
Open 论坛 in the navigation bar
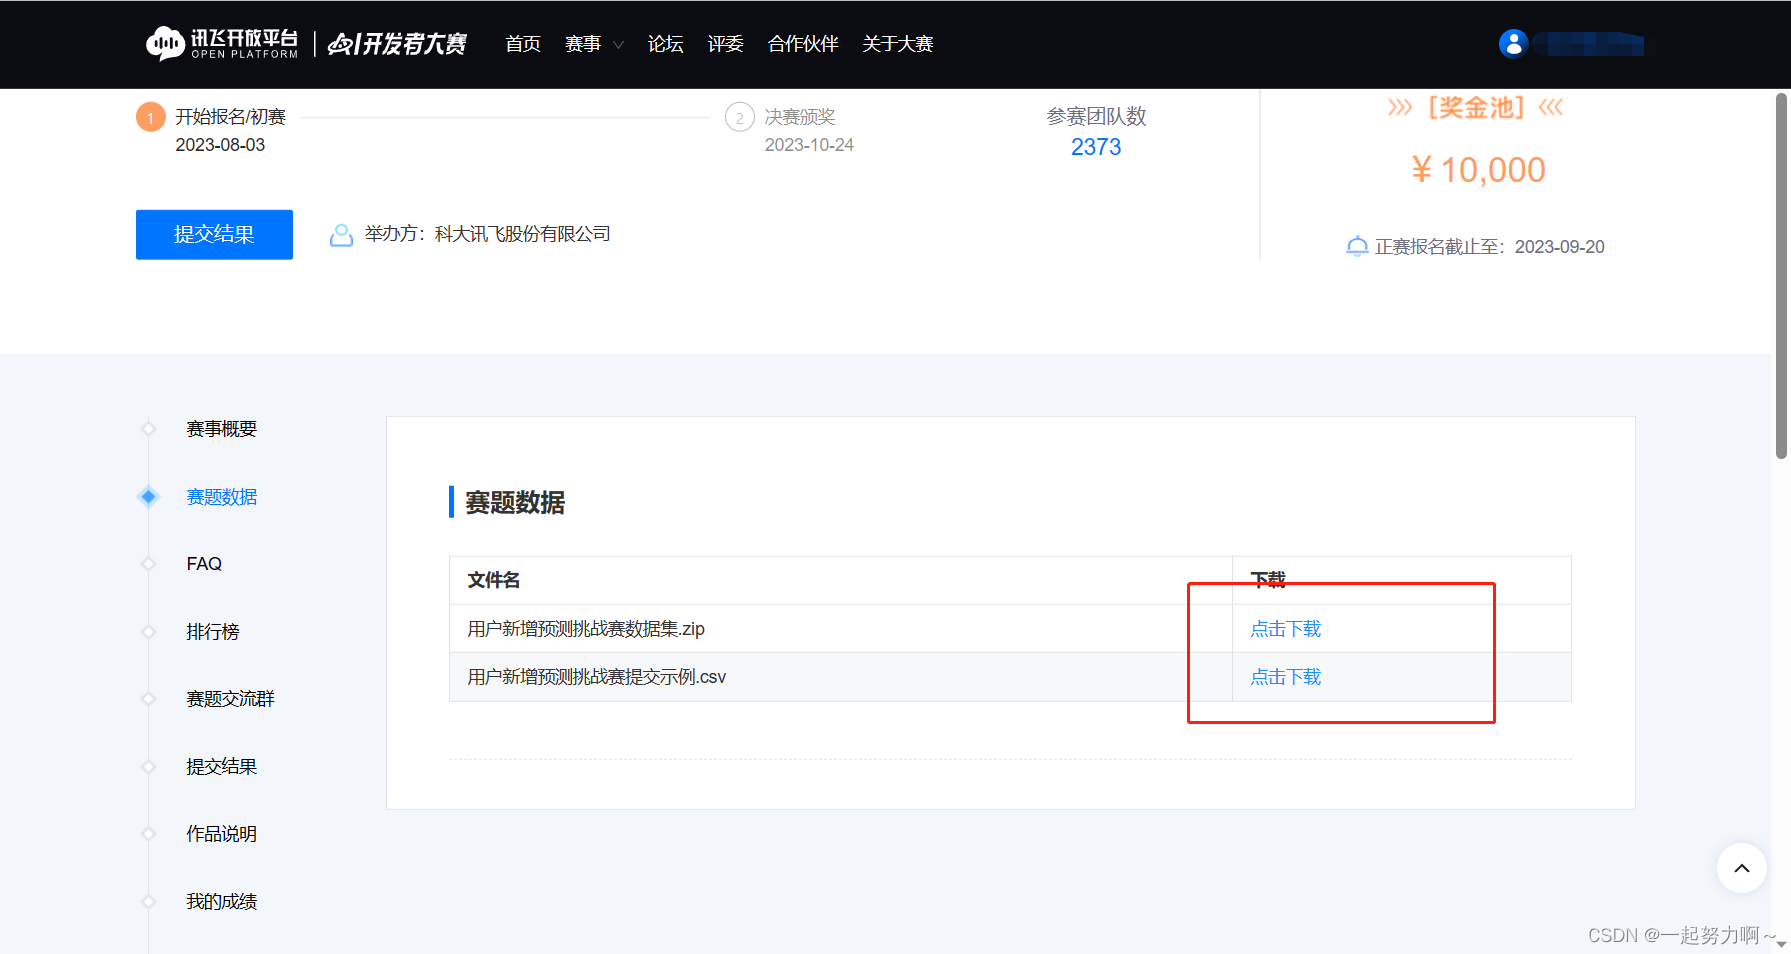pos(665,44)
